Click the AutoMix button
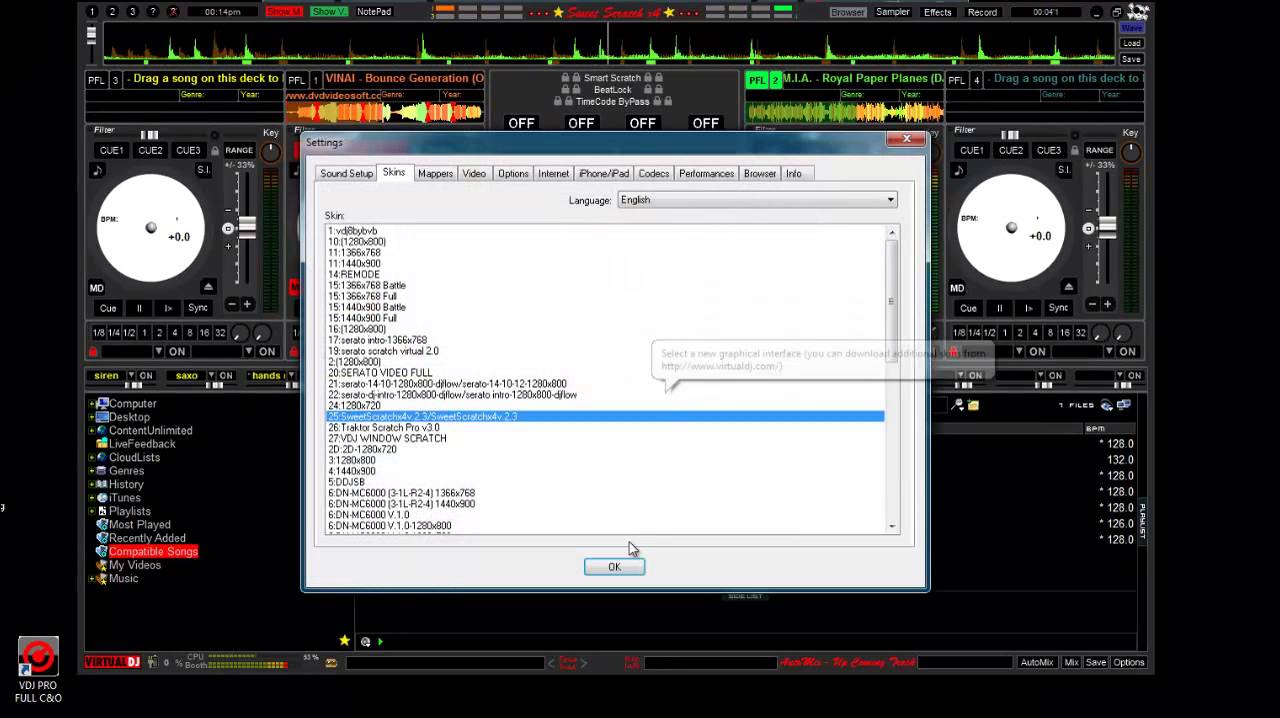This screenshot has width=1280, height=718. point(1037,662)
